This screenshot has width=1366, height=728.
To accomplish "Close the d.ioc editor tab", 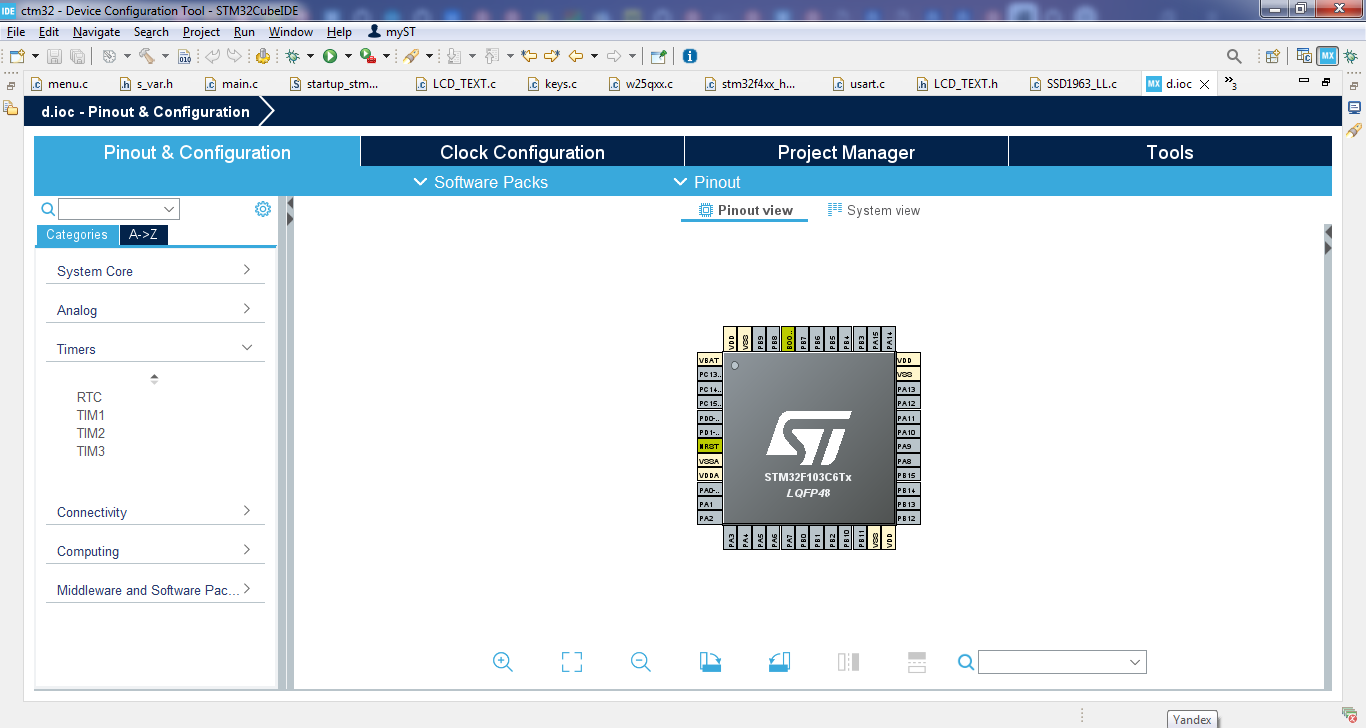I will click(1204, 84).
